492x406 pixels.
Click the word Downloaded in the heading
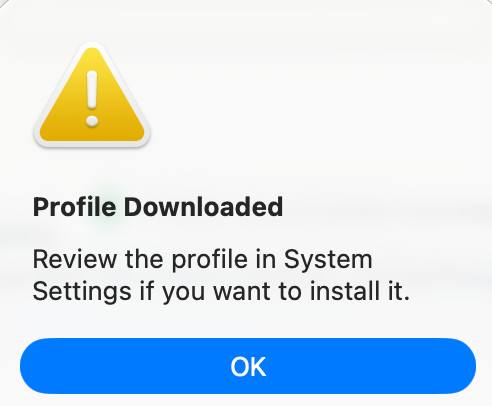(x=203, y=207)
